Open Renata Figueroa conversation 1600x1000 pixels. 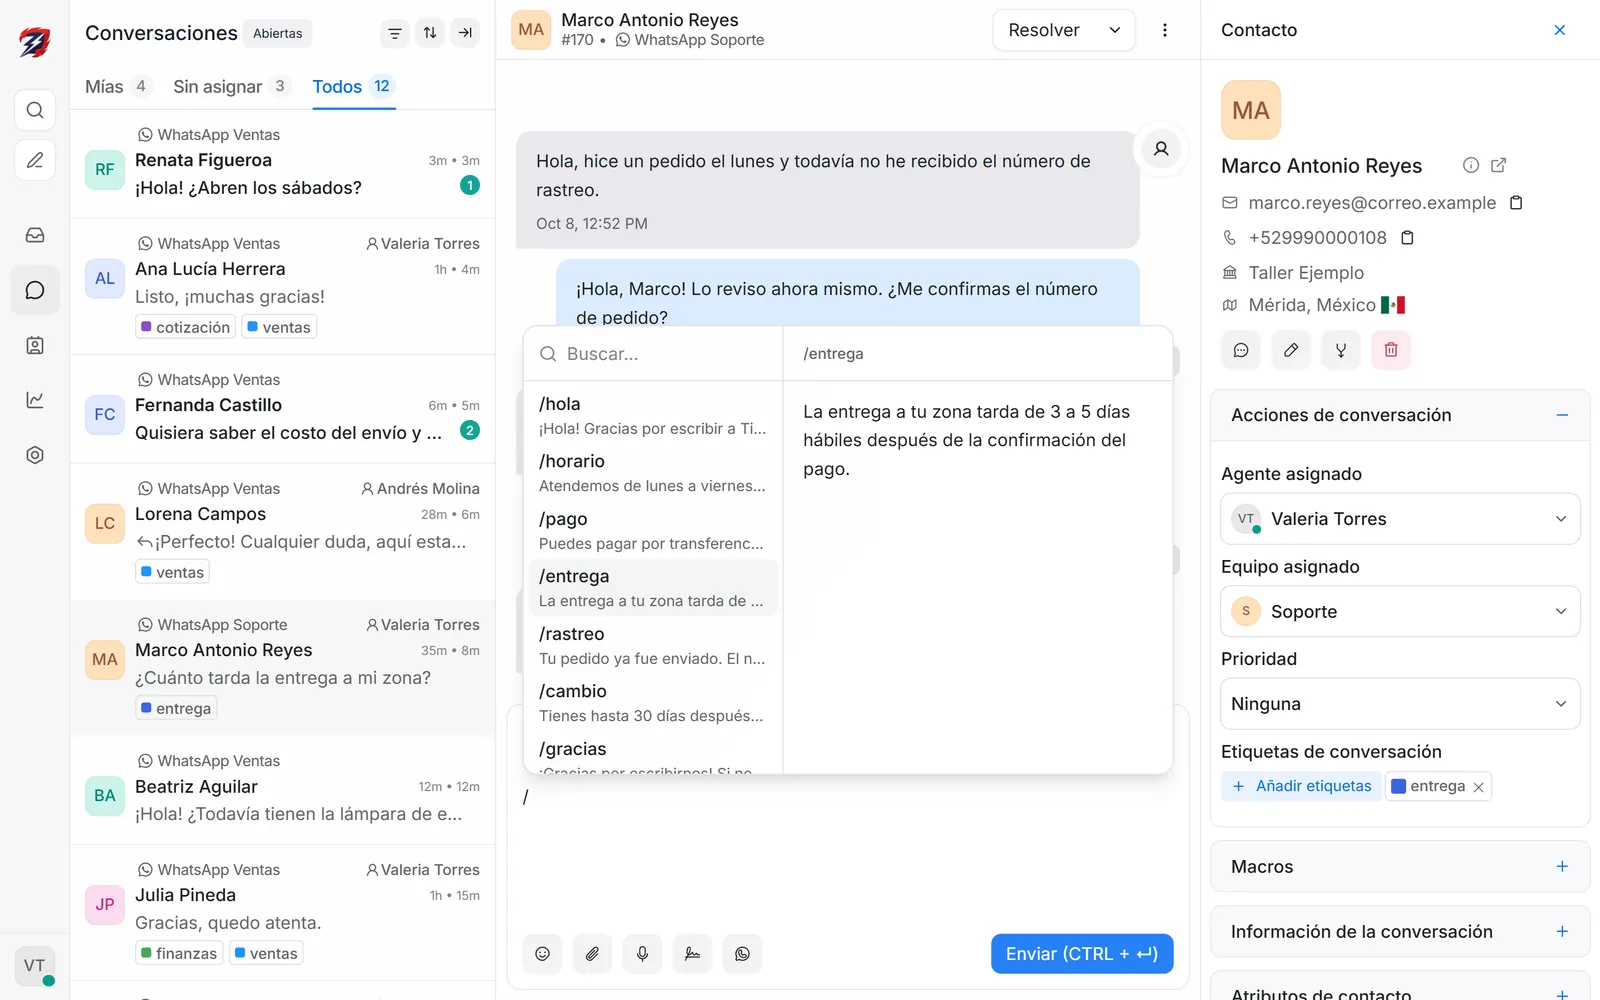[282, 164]
